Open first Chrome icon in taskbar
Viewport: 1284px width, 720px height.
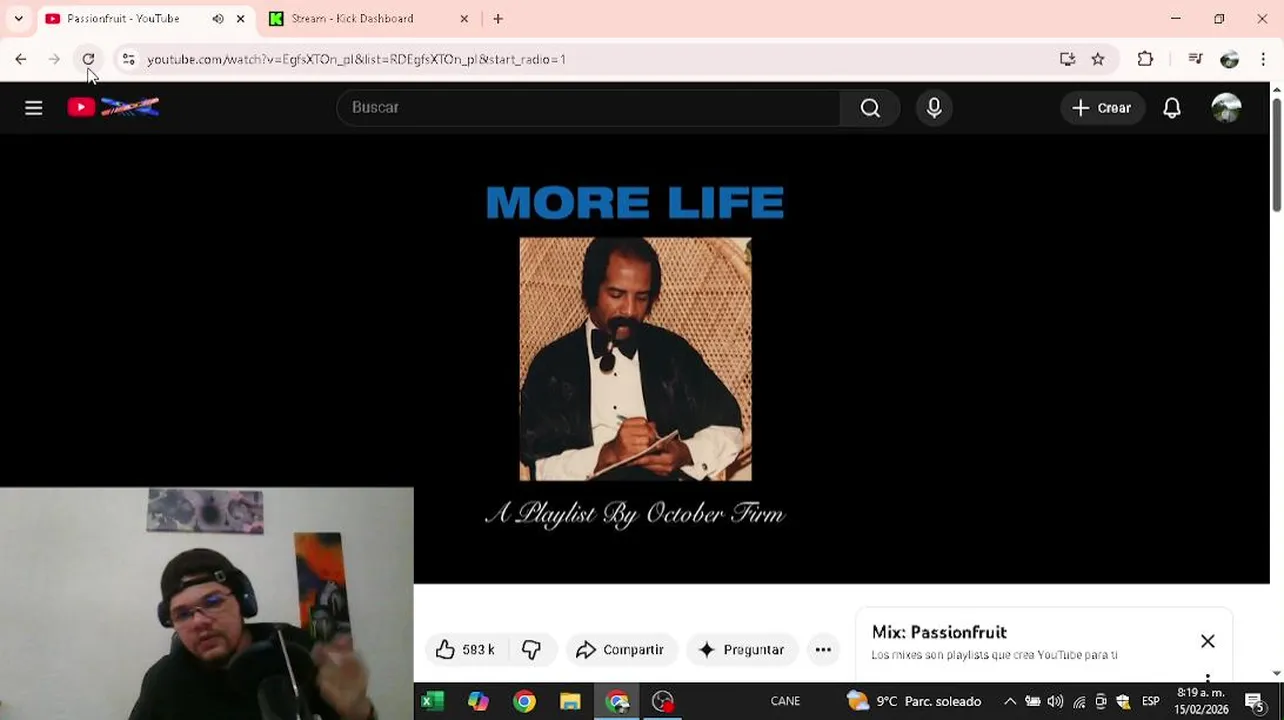coord(524,702)
